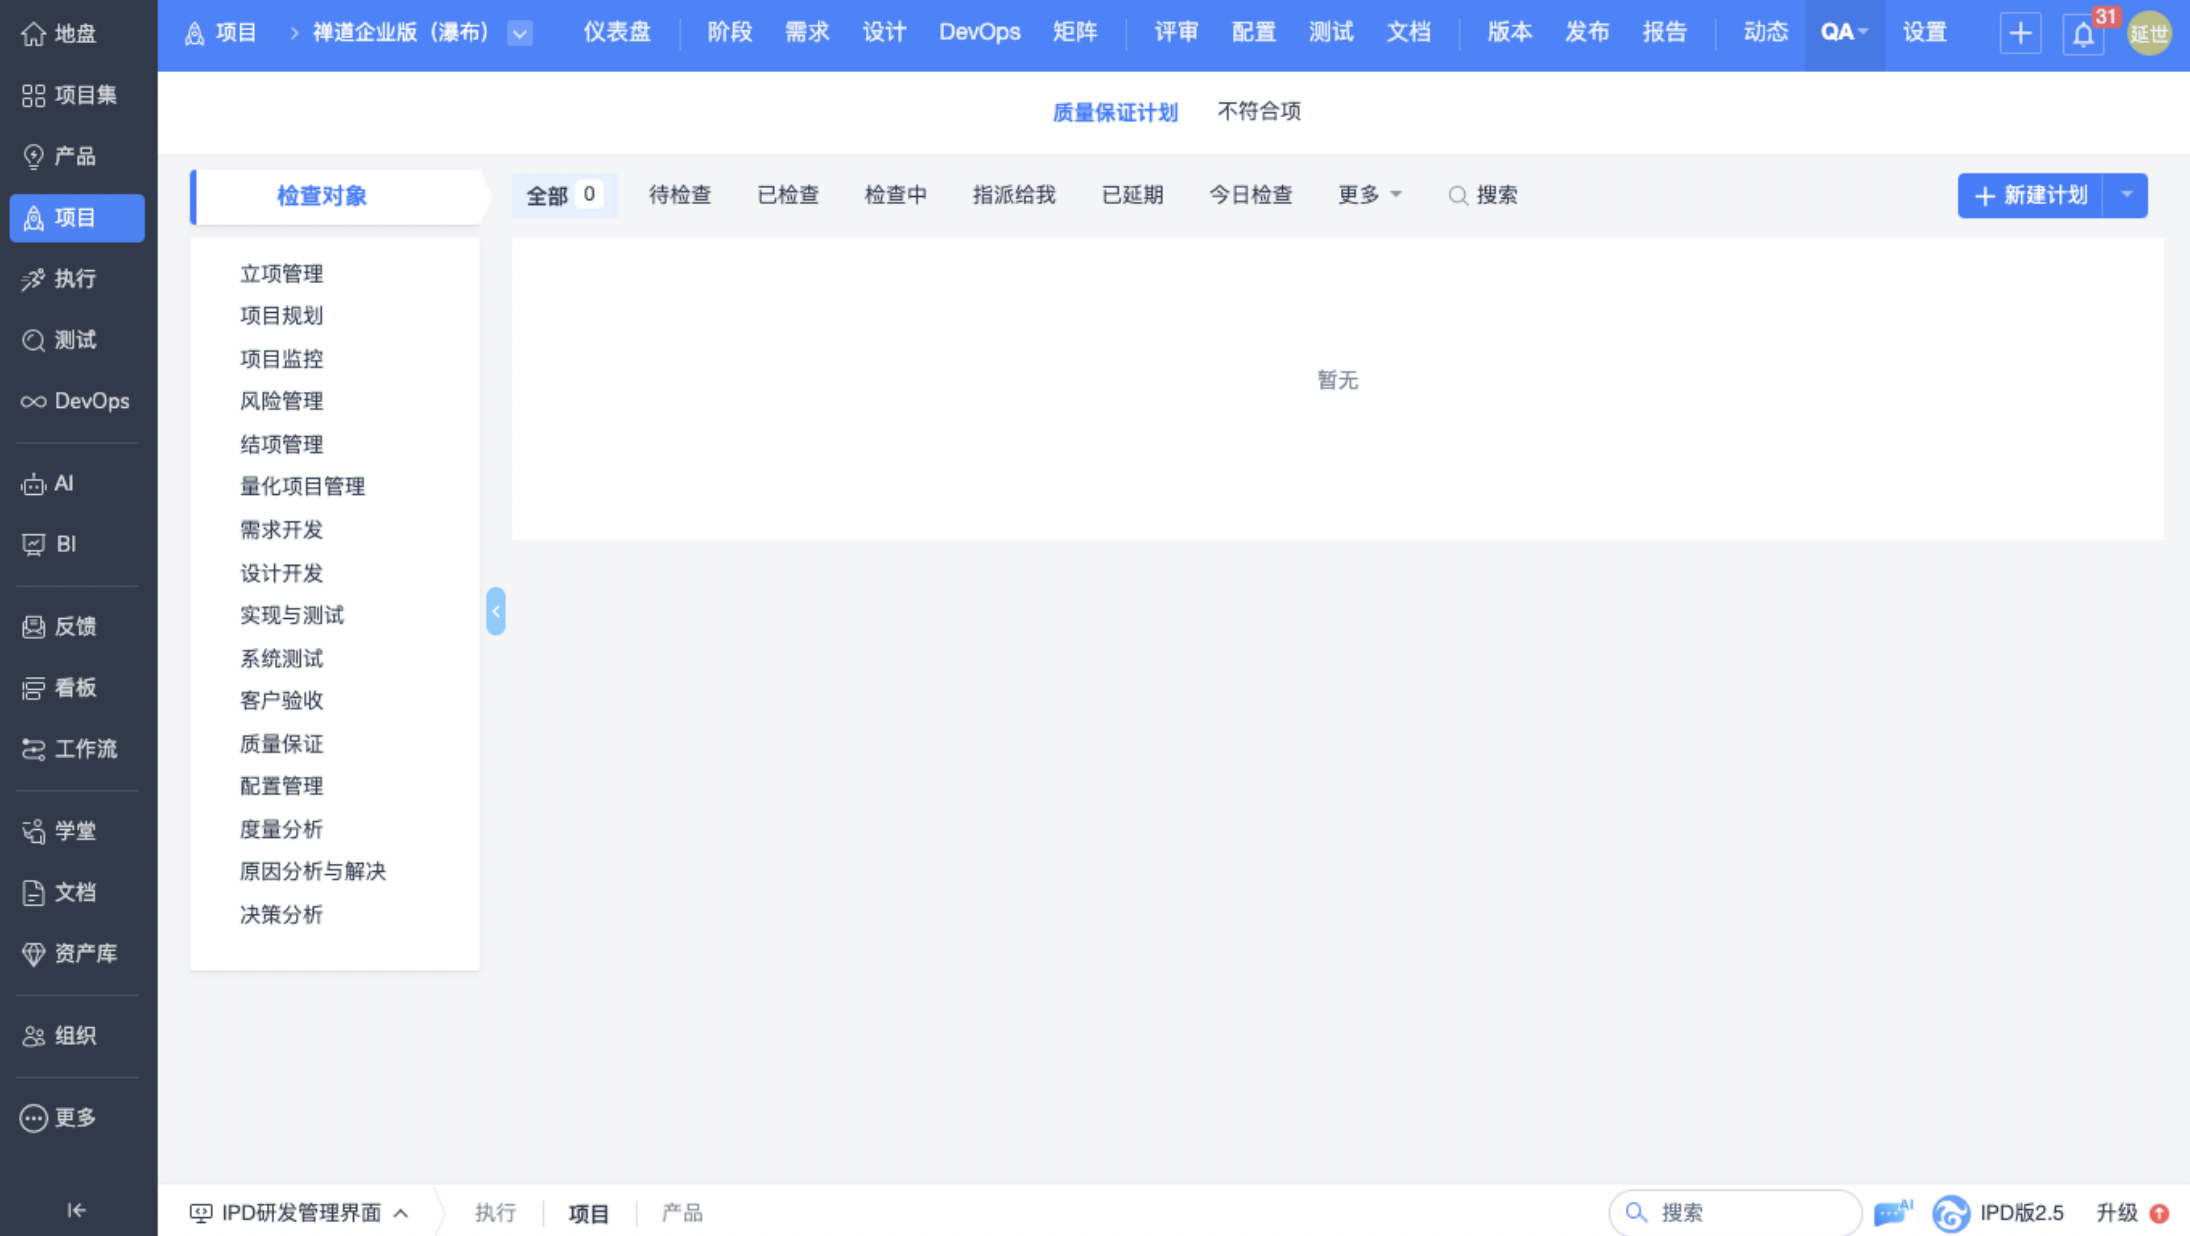This screenshot has width=2190, height=1236.
Task: Open the notification bell icon
Action: pyautogui.click(x=2082, y=35)
